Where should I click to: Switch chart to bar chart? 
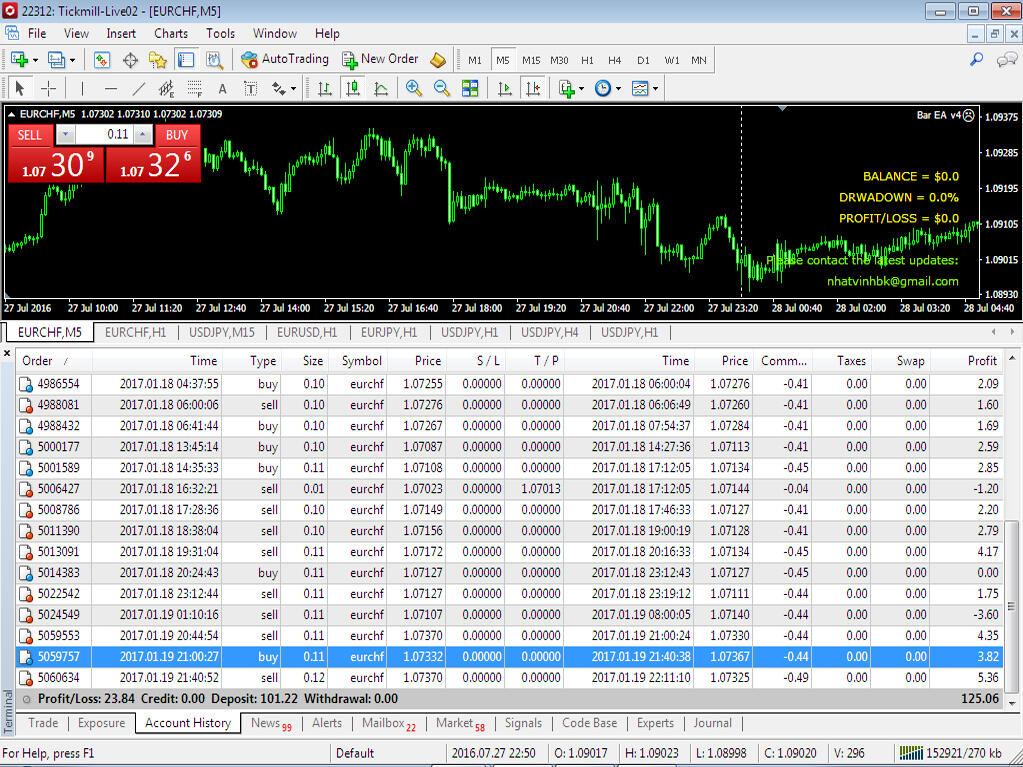pos(324,88)
